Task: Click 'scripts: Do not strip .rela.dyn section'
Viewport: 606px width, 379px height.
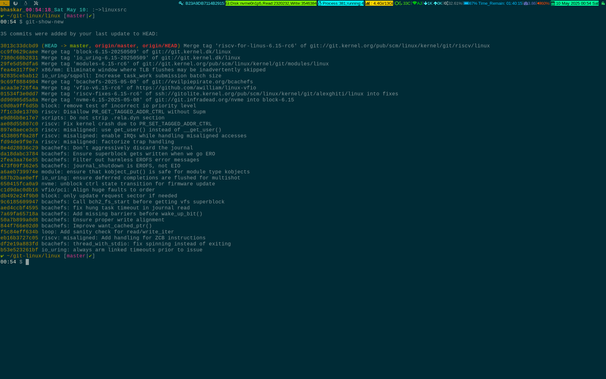Action: pos(103,118)
